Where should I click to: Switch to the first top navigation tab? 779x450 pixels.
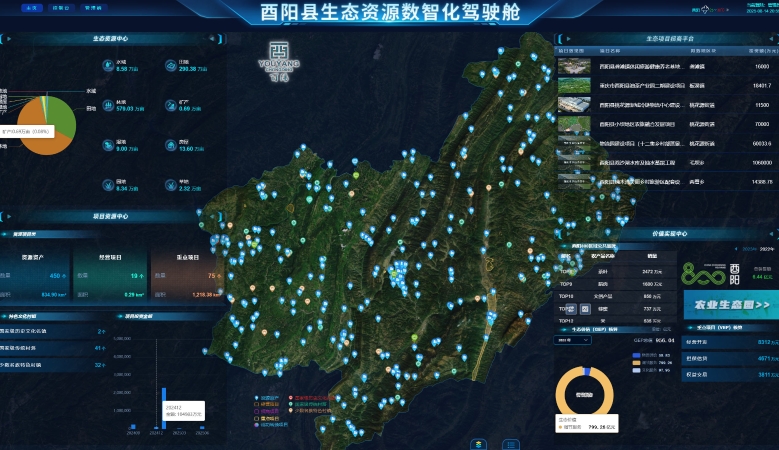(31, 7)
